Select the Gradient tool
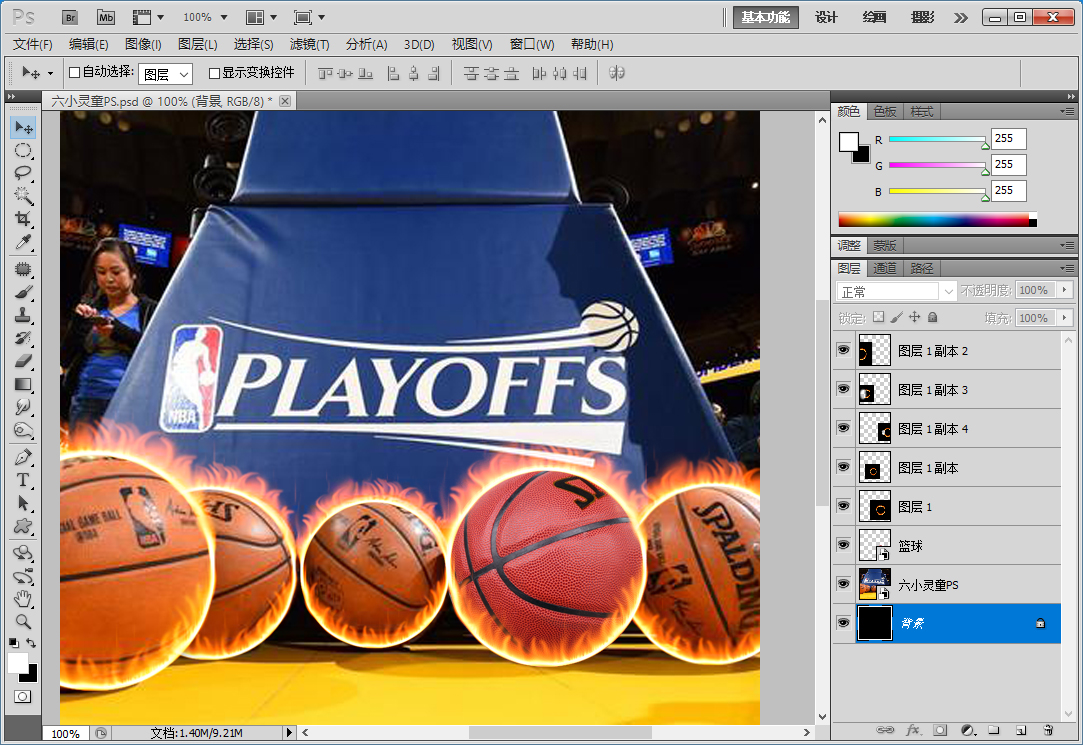Screen dimensions: 1083x745 [x=23, y=384]
